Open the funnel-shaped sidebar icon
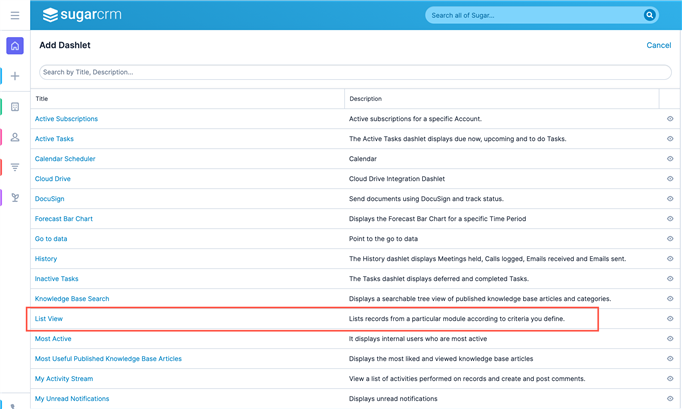Screen dimensions: 682x409 pos(15,167)
